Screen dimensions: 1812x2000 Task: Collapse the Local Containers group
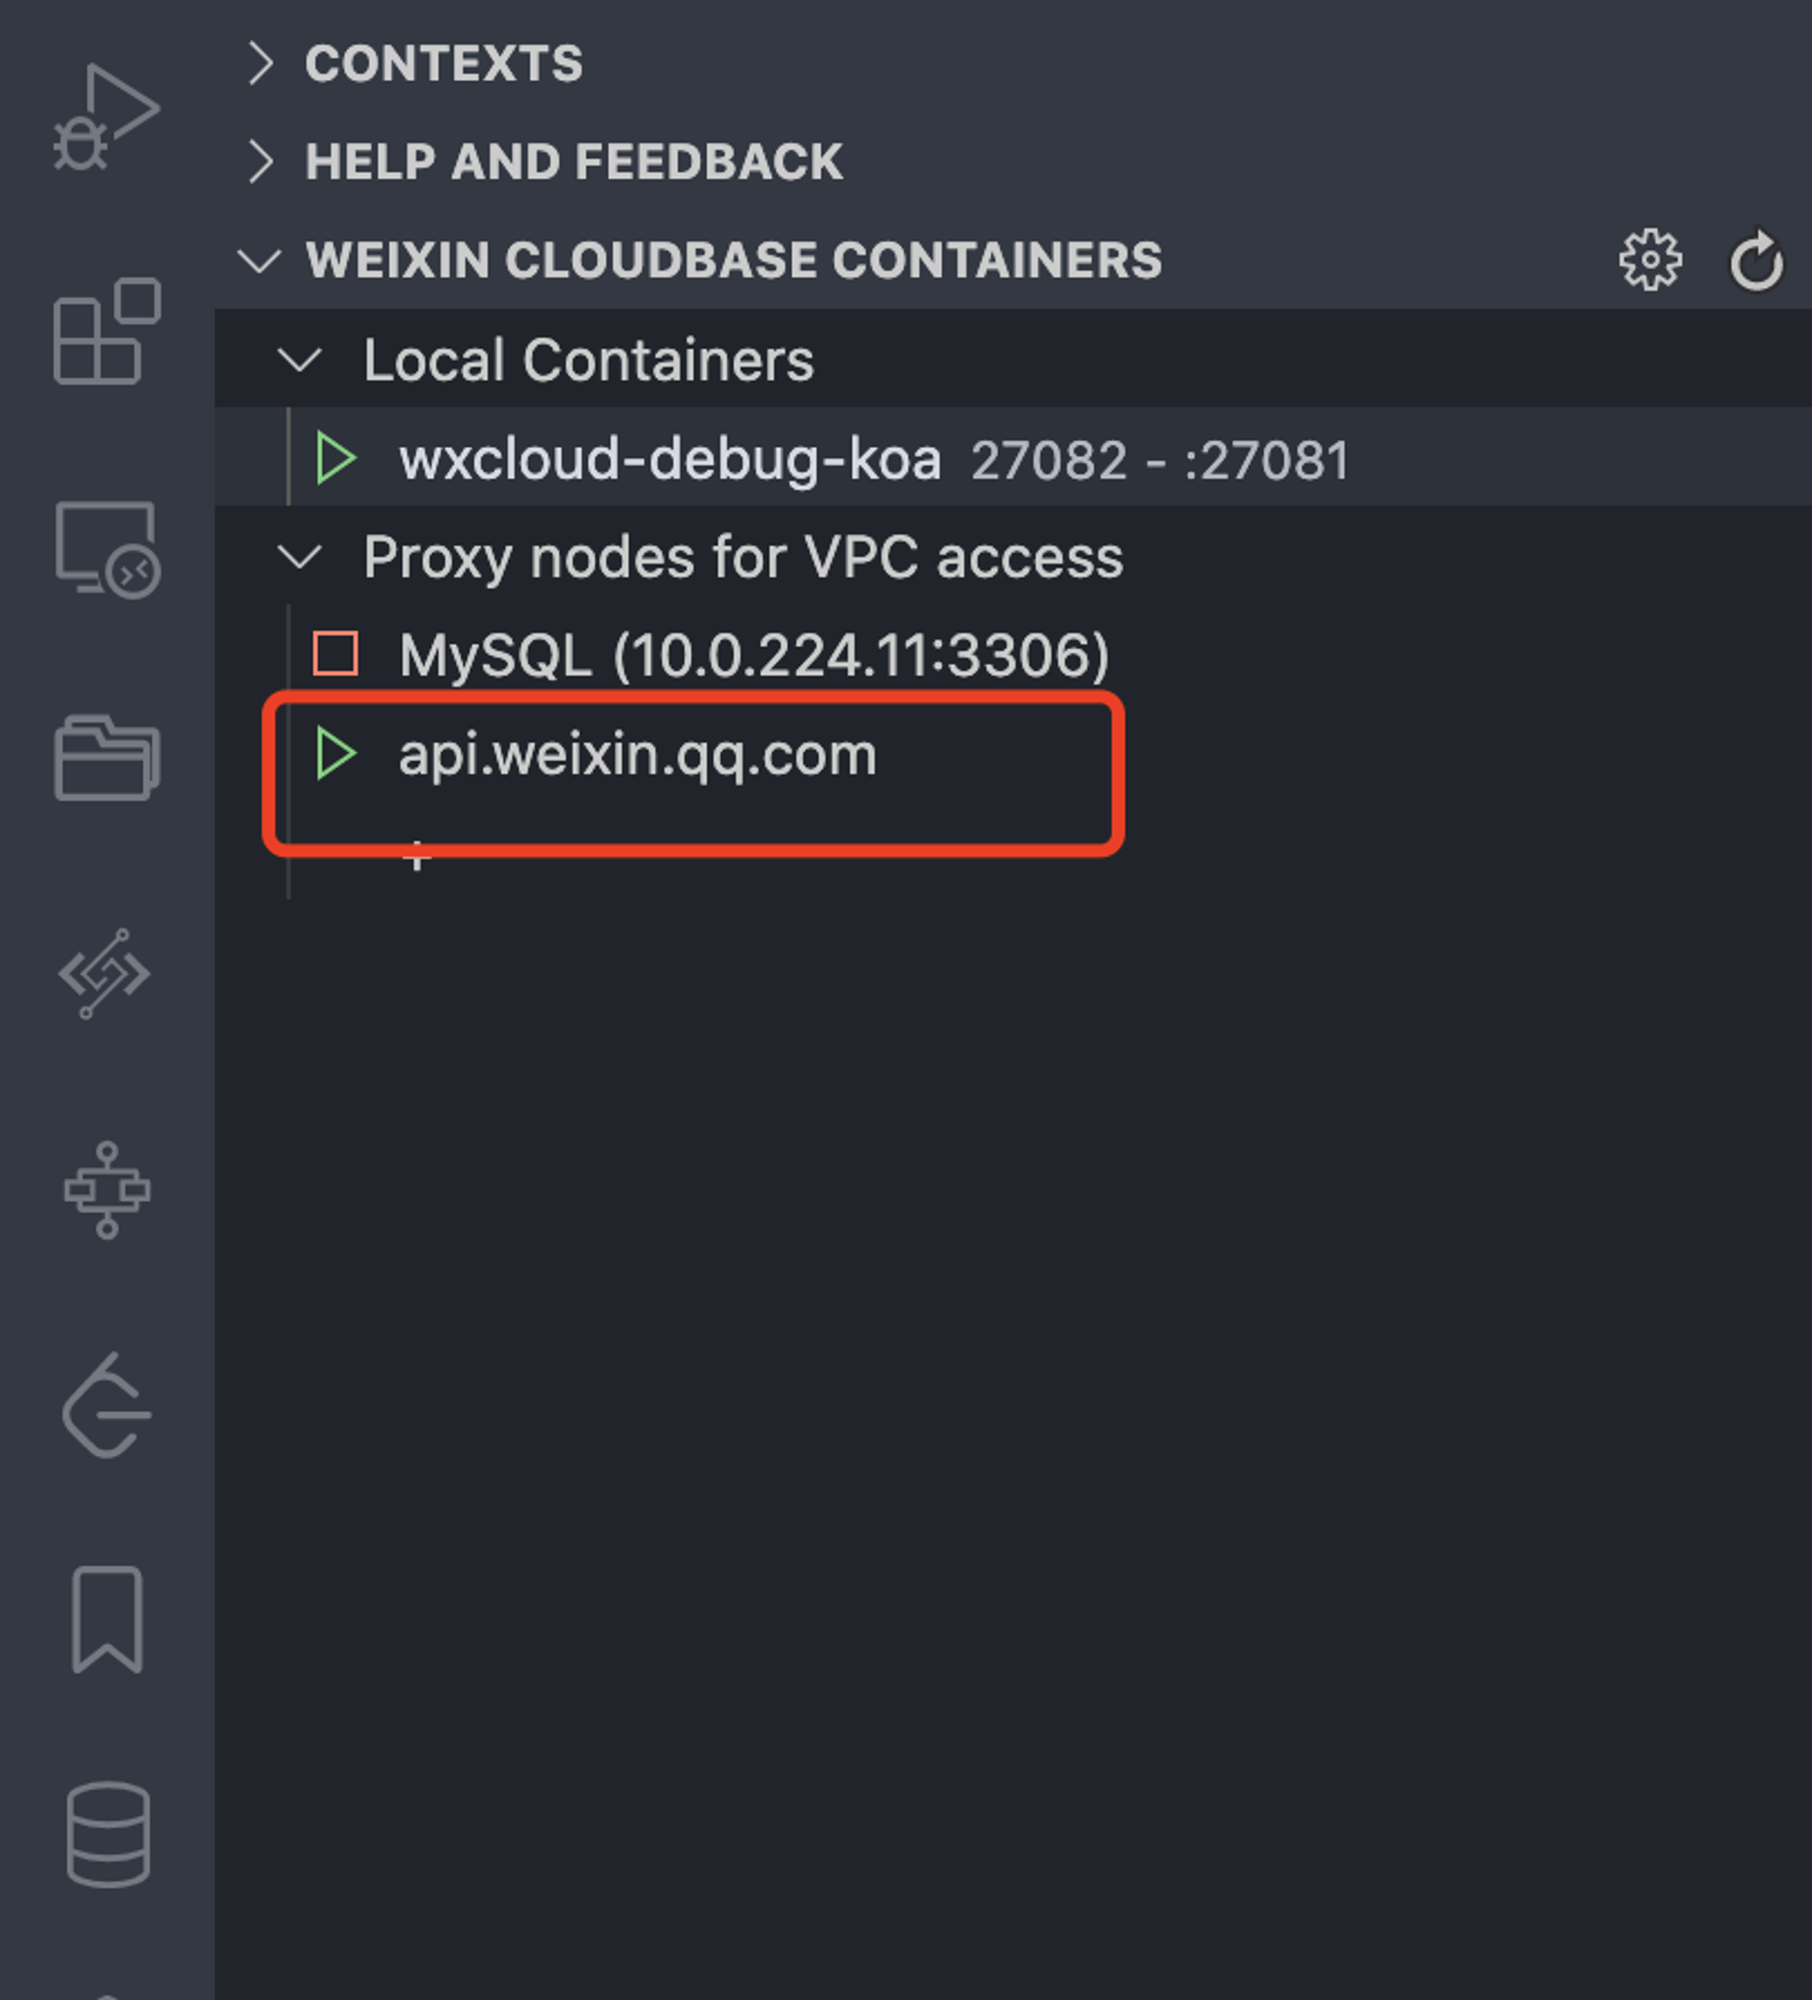pyautogui.click(x=299, y=360)
